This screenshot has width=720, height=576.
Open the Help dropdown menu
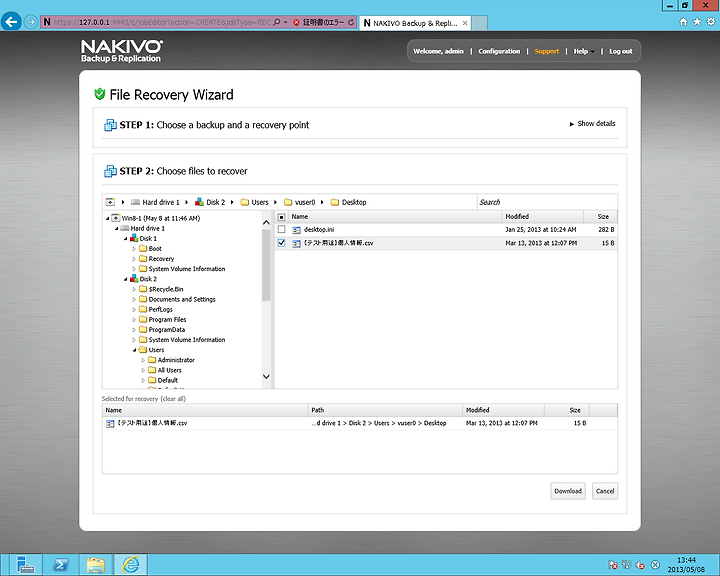[583, 51]
